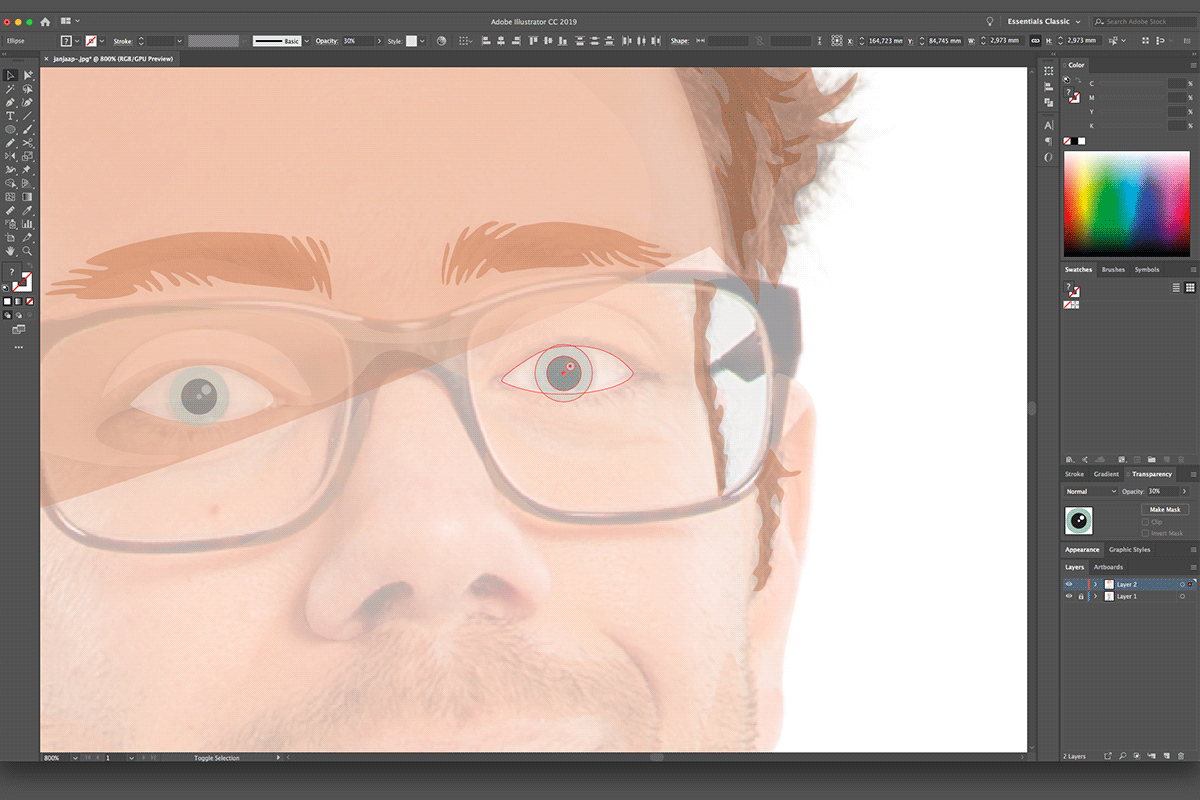
Task: Switch swatches to thumbnail grid view
Action: click(1190, 287)
